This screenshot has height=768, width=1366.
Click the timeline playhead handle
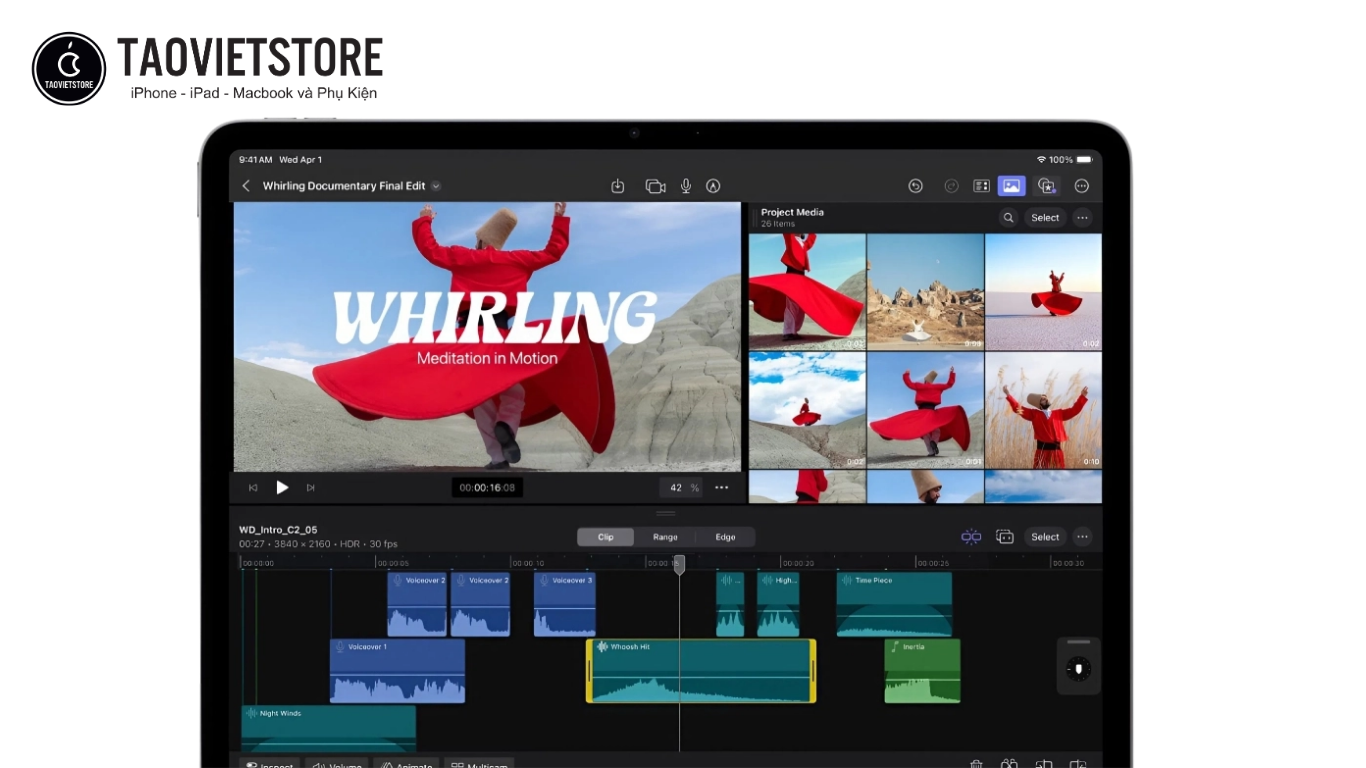(x=679, y=564)
